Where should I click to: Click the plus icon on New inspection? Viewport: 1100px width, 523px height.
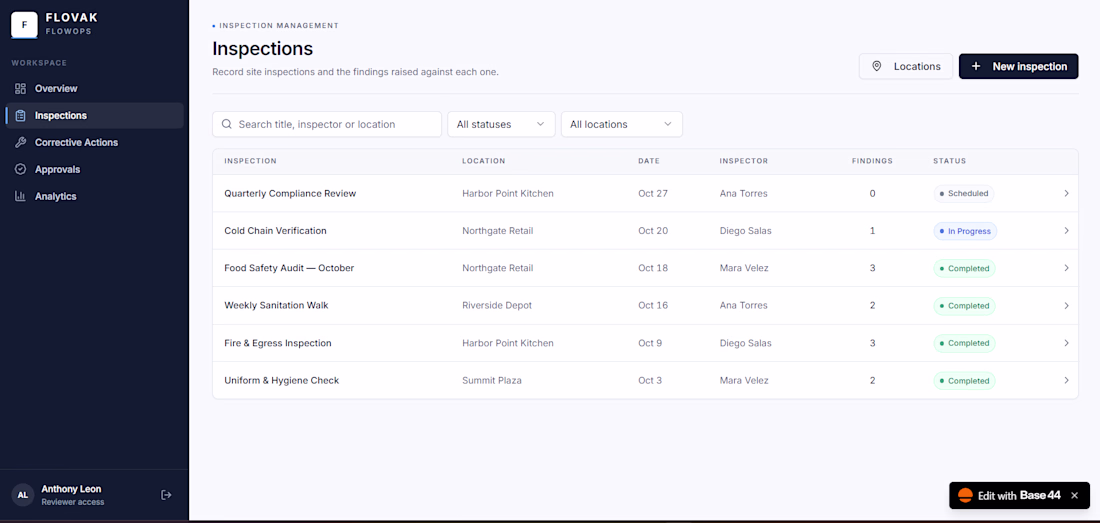point(976,66)
